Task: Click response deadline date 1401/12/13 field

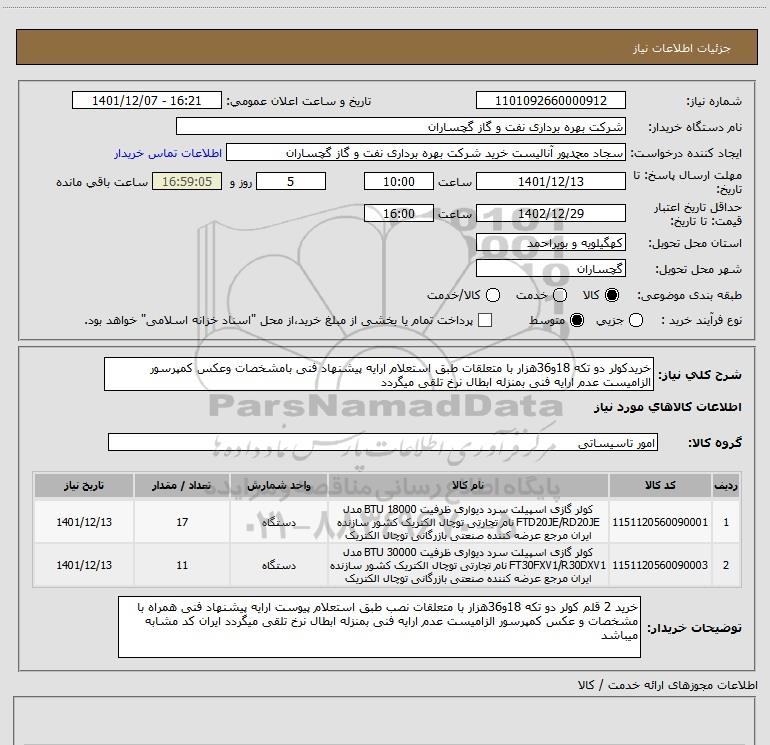Action: click(550, 181)
